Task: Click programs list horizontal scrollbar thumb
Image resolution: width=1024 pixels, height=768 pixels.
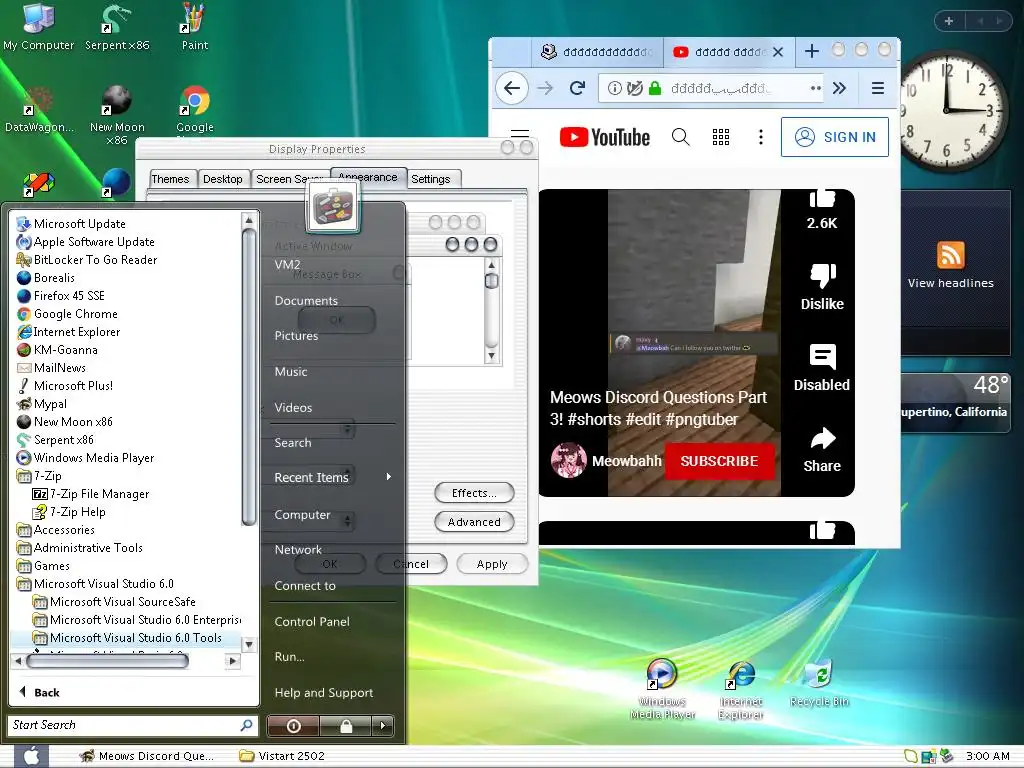Action: click(x=108, y=661)
